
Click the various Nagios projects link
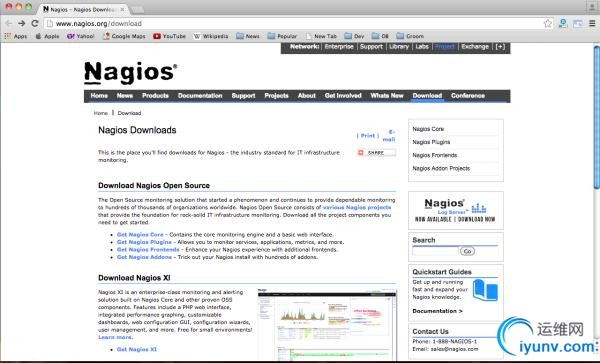357,207
